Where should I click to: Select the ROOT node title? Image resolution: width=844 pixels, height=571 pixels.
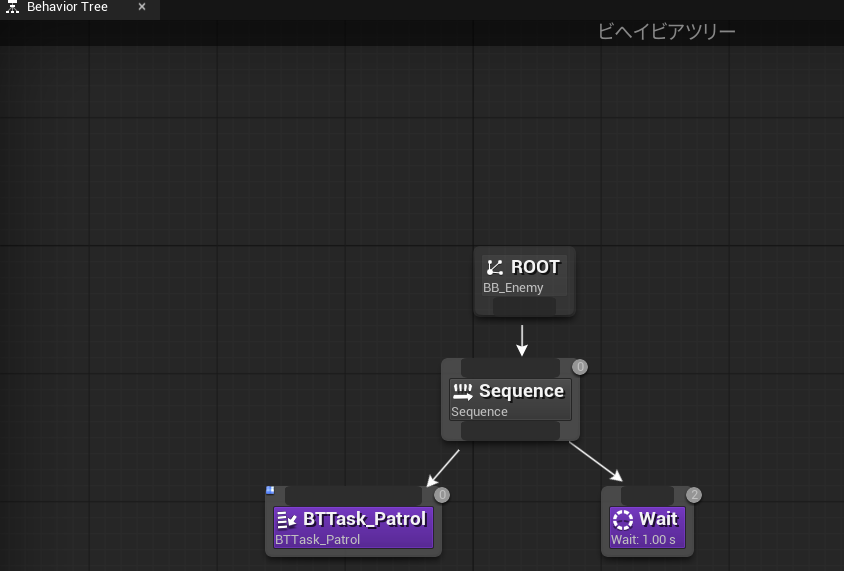pos(536,267)
